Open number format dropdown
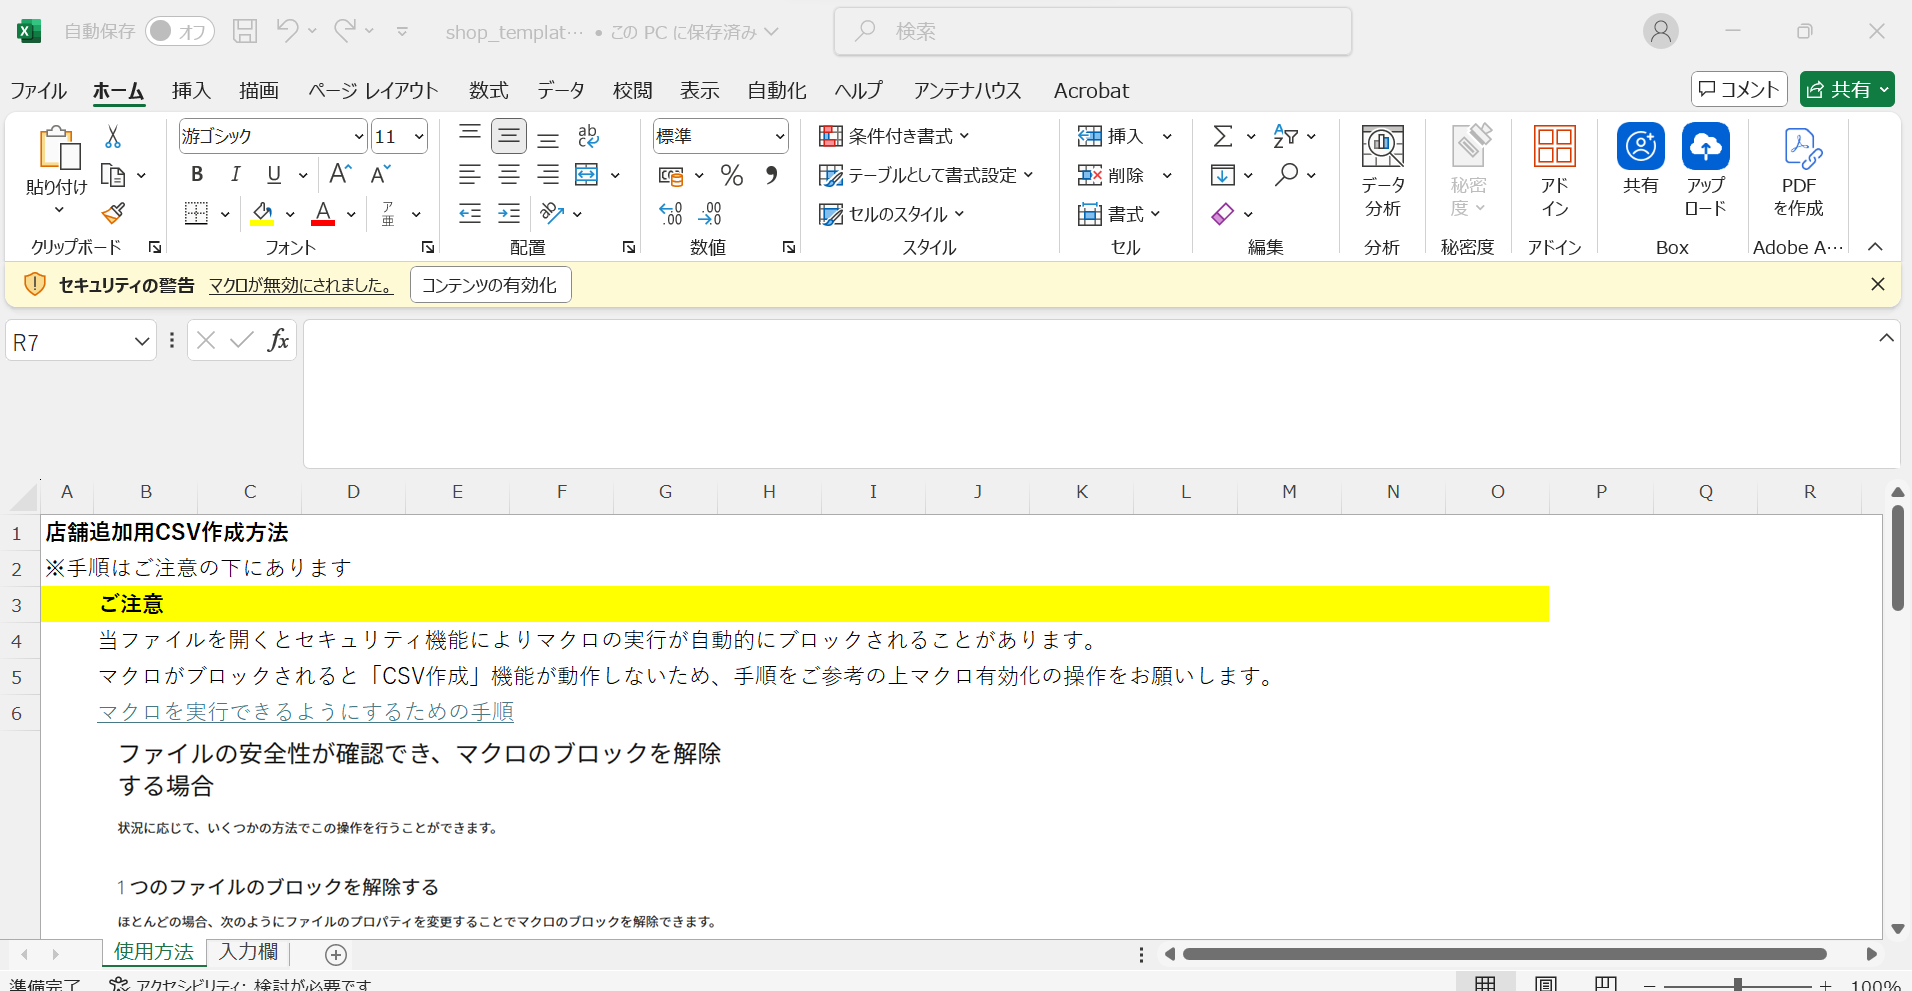Screen dimensions: 1912x991 pos(779,136)
